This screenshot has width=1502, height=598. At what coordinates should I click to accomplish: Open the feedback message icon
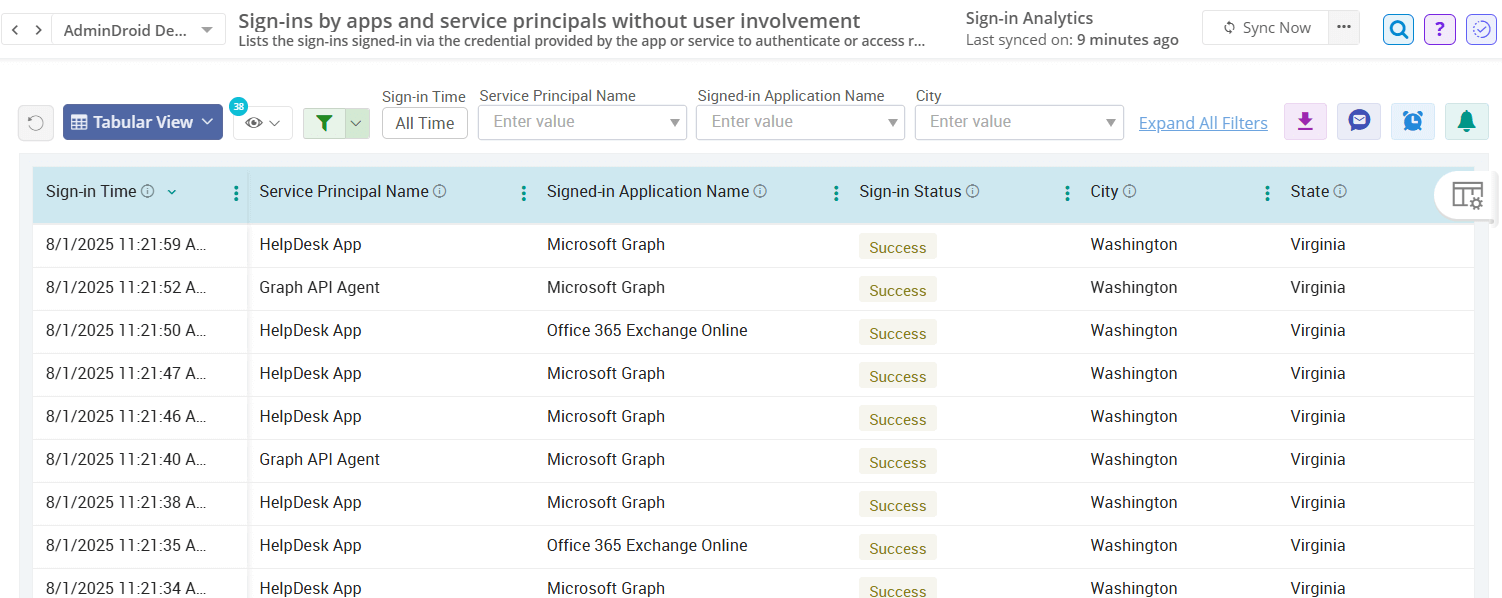tap(1358, 120)
